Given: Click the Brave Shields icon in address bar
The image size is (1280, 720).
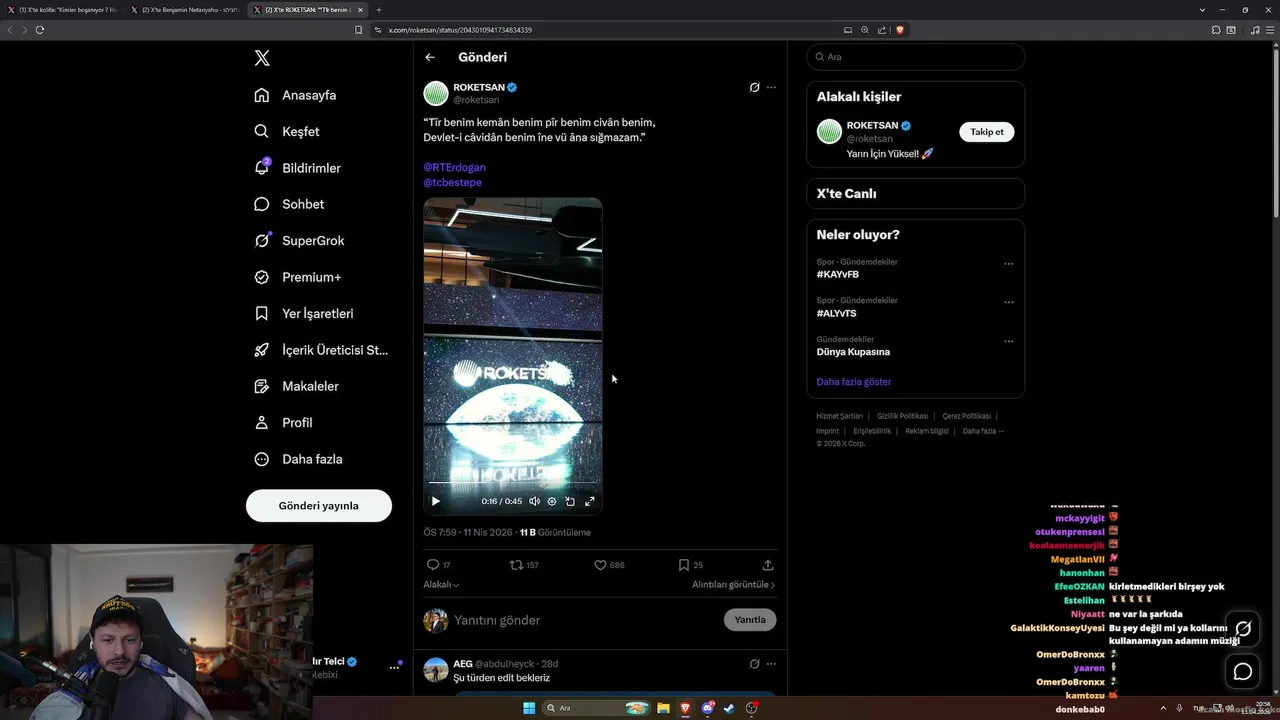Looking at the screenshot, I should 900,30.
